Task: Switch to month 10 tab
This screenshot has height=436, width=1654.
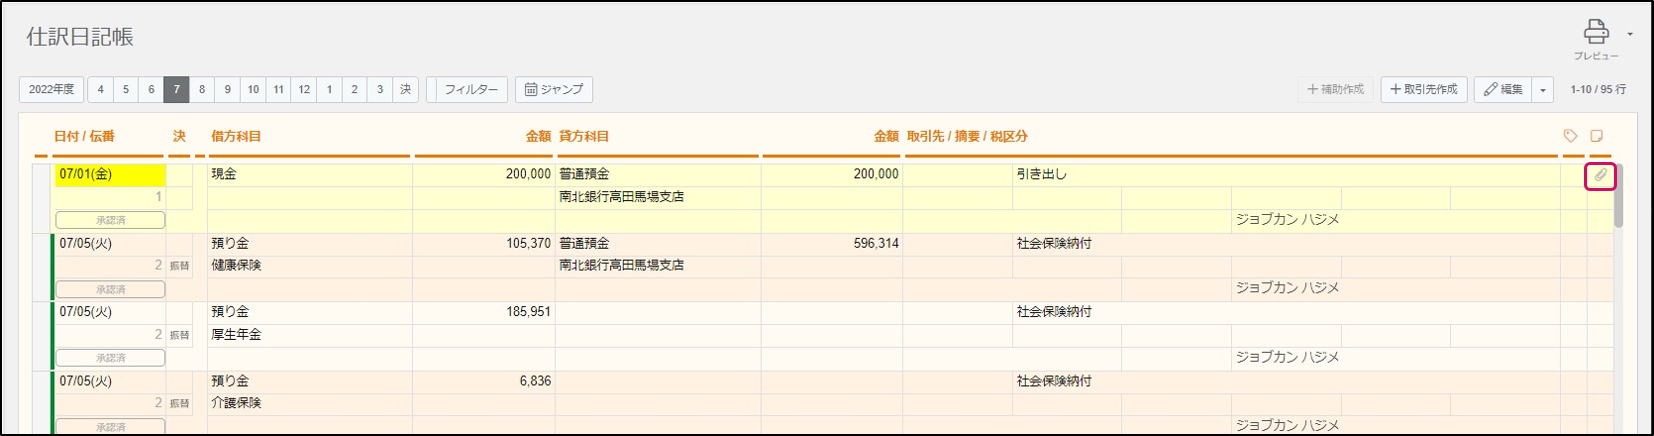Action: click(x=253, y=90)
